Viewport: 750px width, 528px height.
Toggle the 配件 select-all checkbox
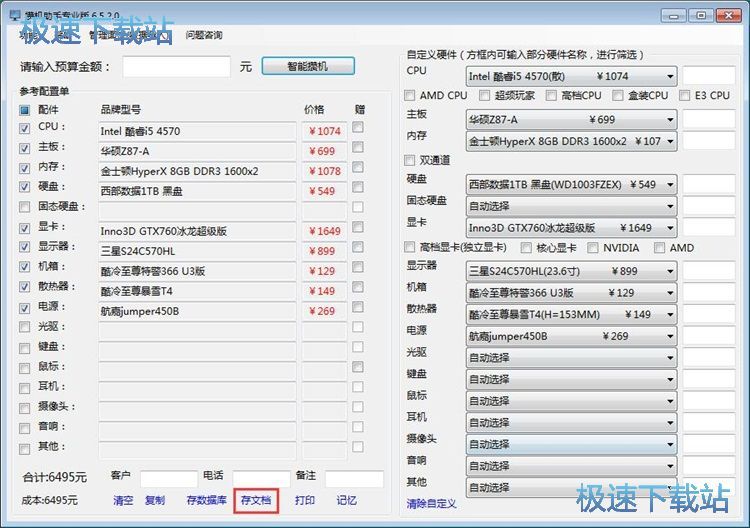click(24, 110)
